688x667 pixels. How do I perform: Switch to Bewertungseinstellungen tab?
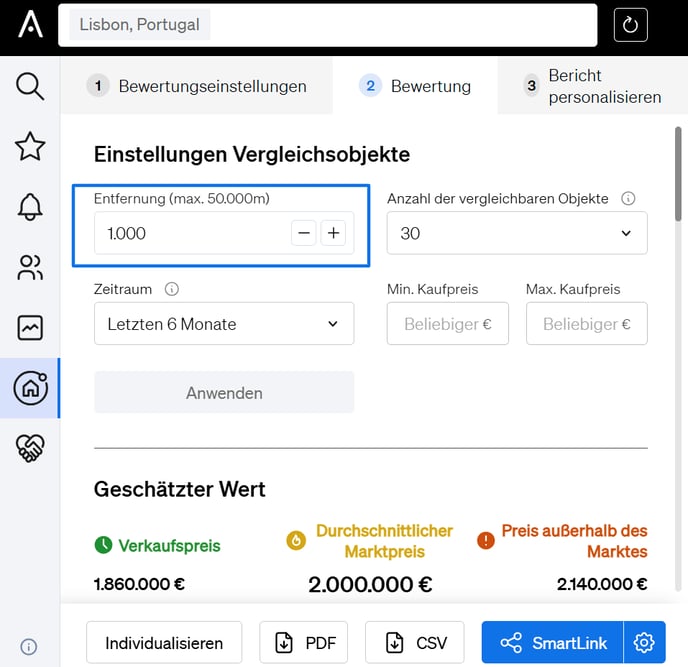197,86
